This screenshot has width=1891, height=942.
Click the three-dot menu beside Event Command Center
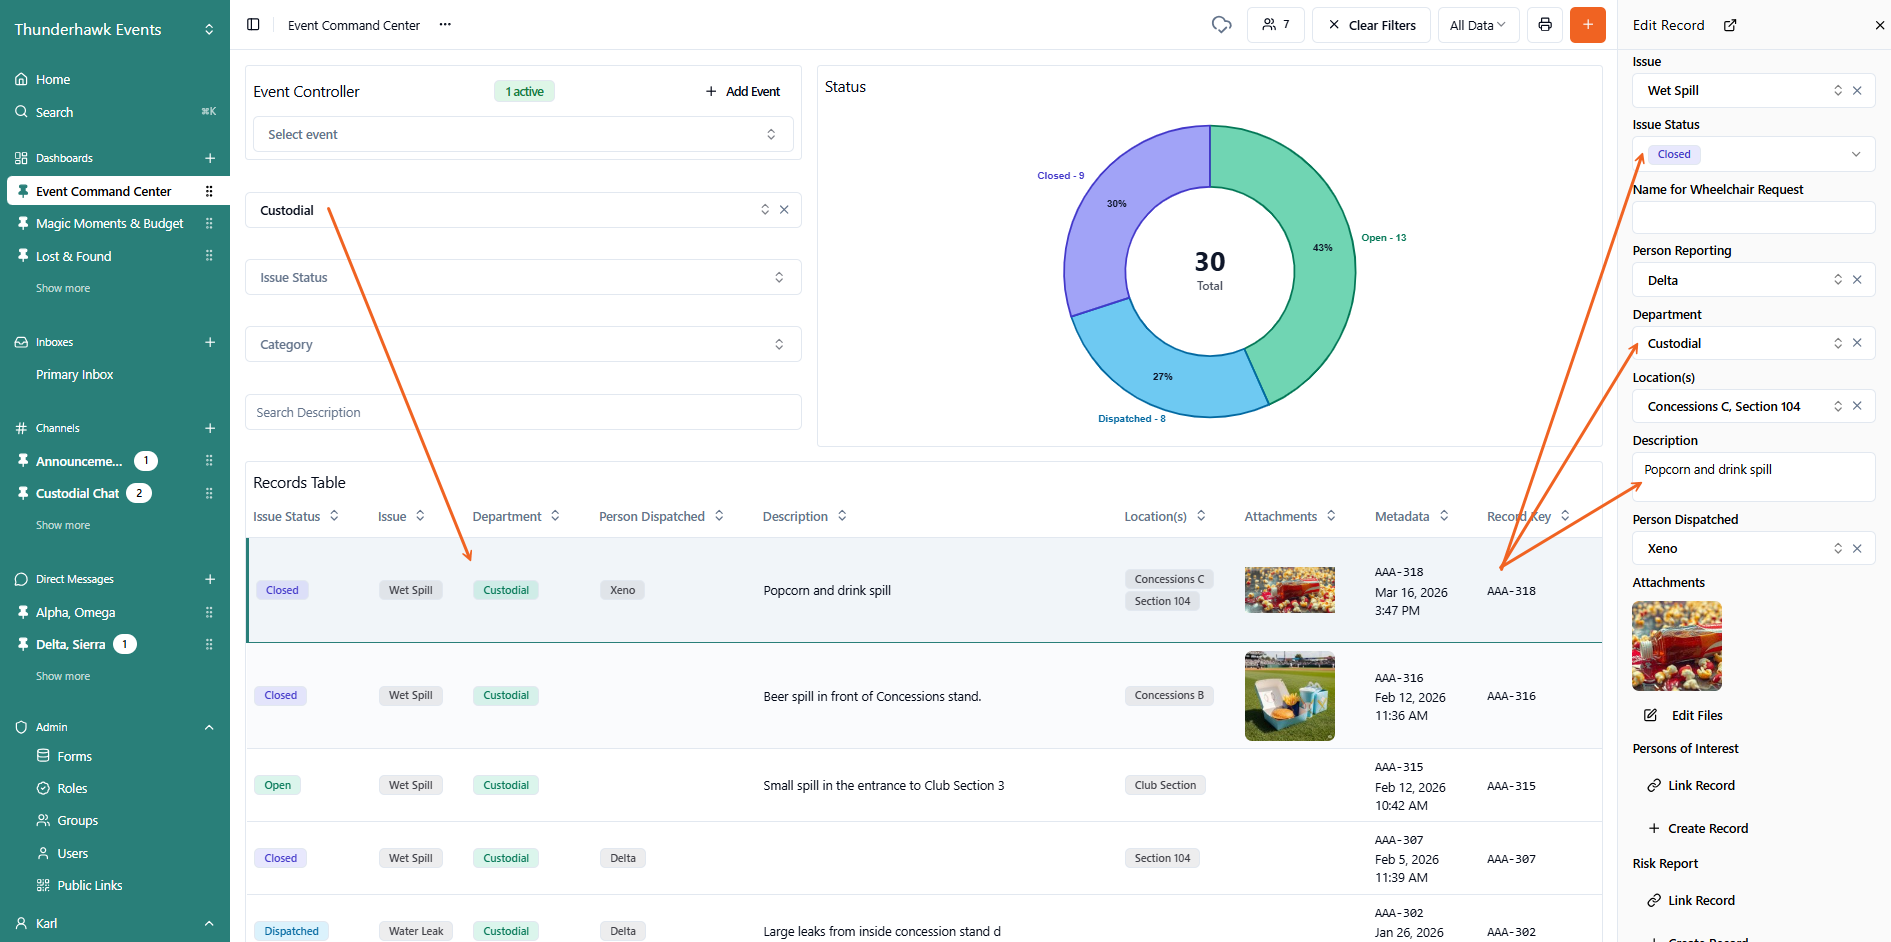(x=445, y=25)
